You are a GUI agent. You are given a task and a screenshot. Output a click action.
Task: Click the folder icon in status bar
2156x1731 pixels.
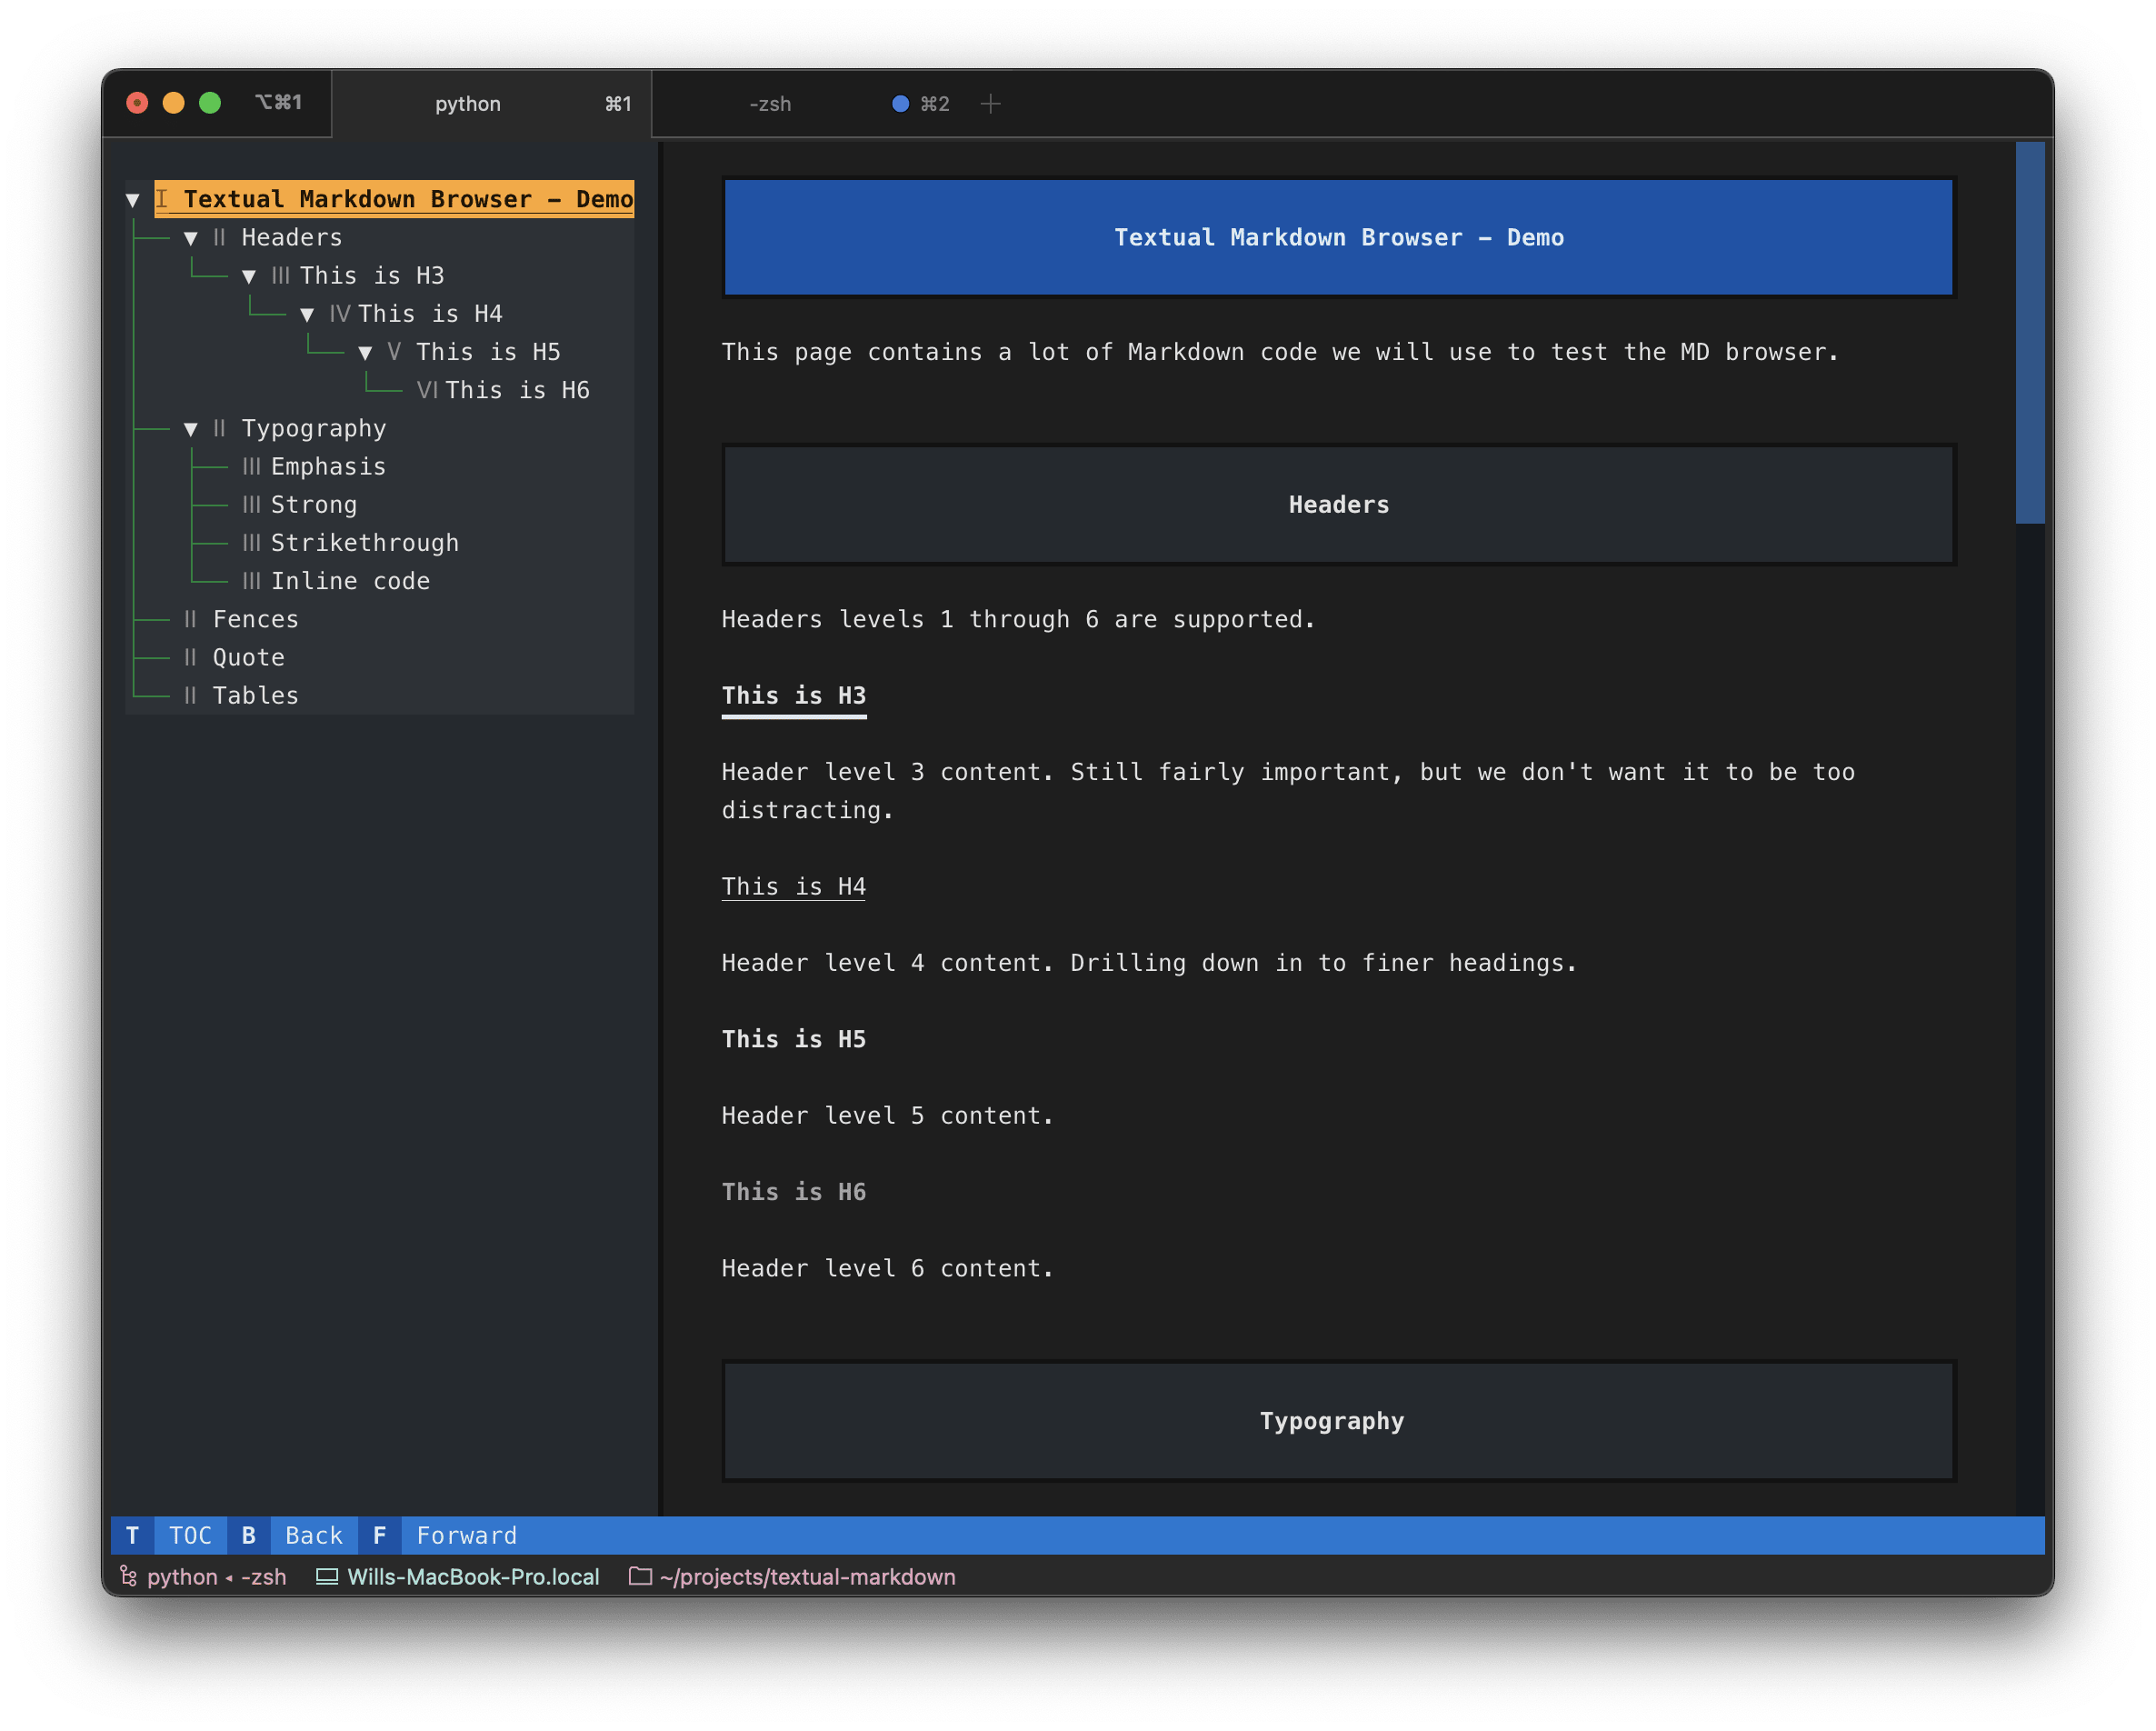pyautogui.click(x=640, y=1577)
